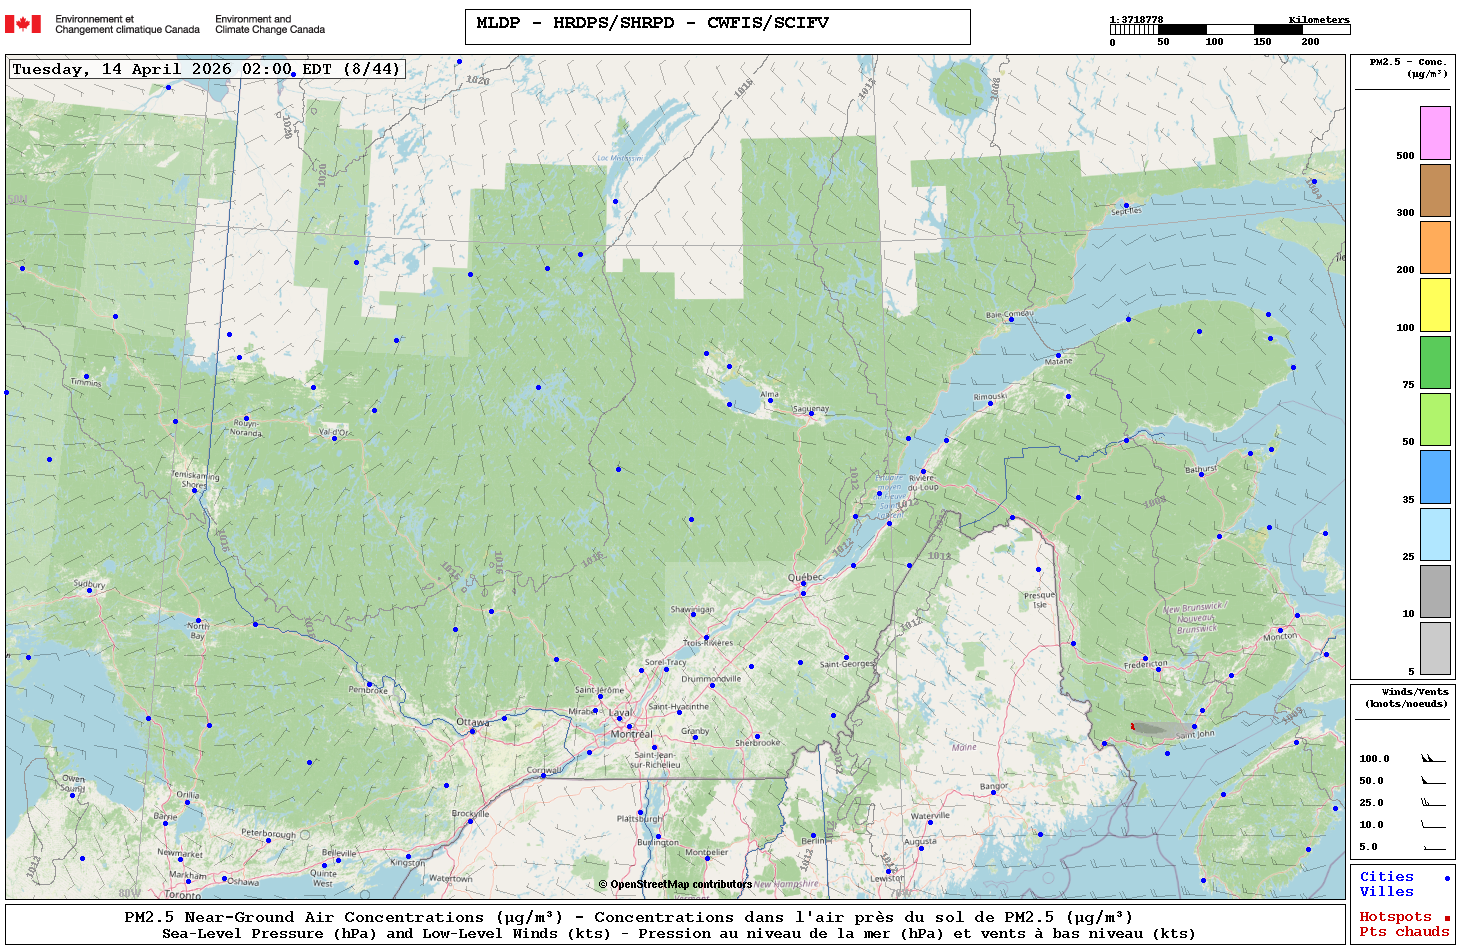The height and width of the screenshot is (950, 1460).
Task: Click the MLDP - HRDPS/SHRPD title box
Action: pyautogui.click(x=717, y=27)
